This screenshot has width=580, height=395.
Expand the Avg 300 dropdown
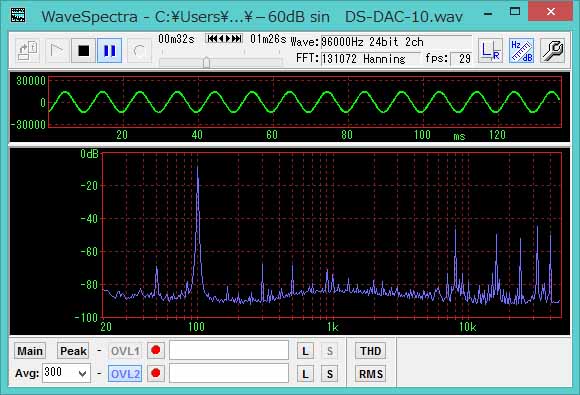[x=83, y=373]
